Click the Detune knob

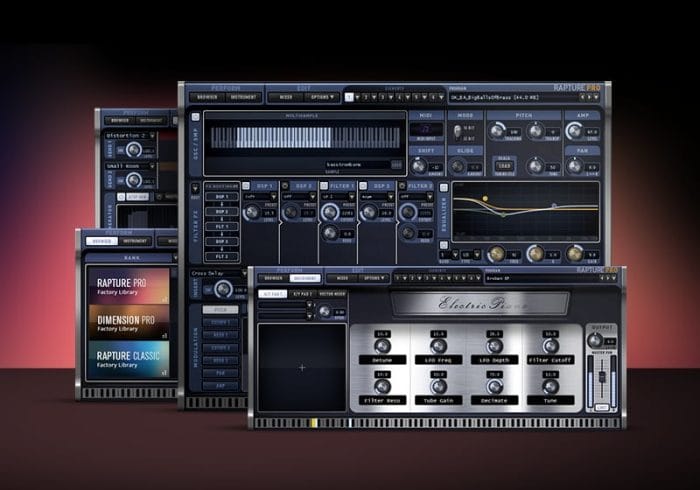[382, 346]
